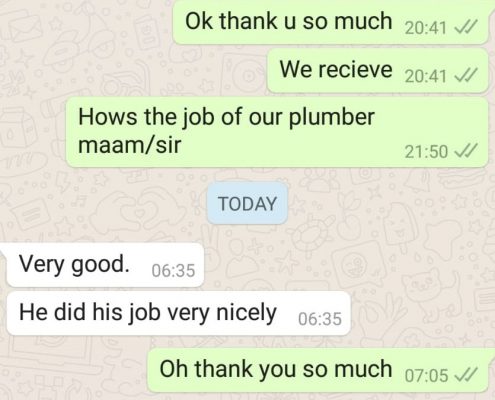
Task: Click the bubble tail of 'Very good.' message
Action: coord(3,250)
